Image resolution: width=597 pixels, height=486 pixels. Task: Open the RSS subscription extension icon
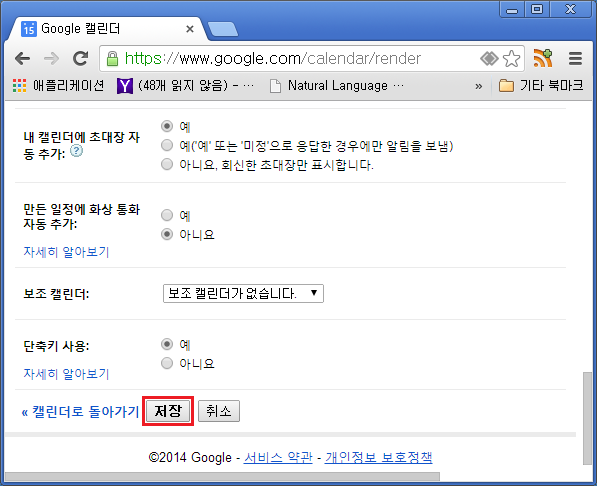coord(543,58)
